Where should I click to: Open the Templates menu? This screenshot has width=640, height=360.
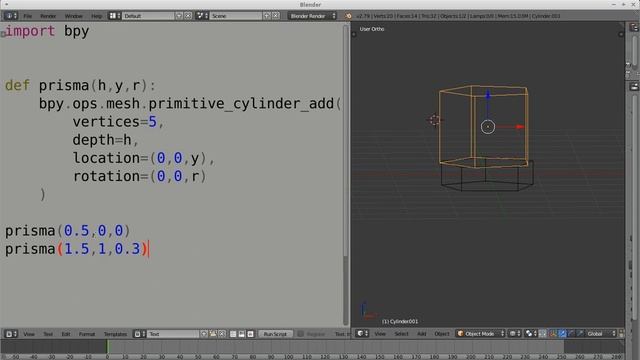(115, 334)
